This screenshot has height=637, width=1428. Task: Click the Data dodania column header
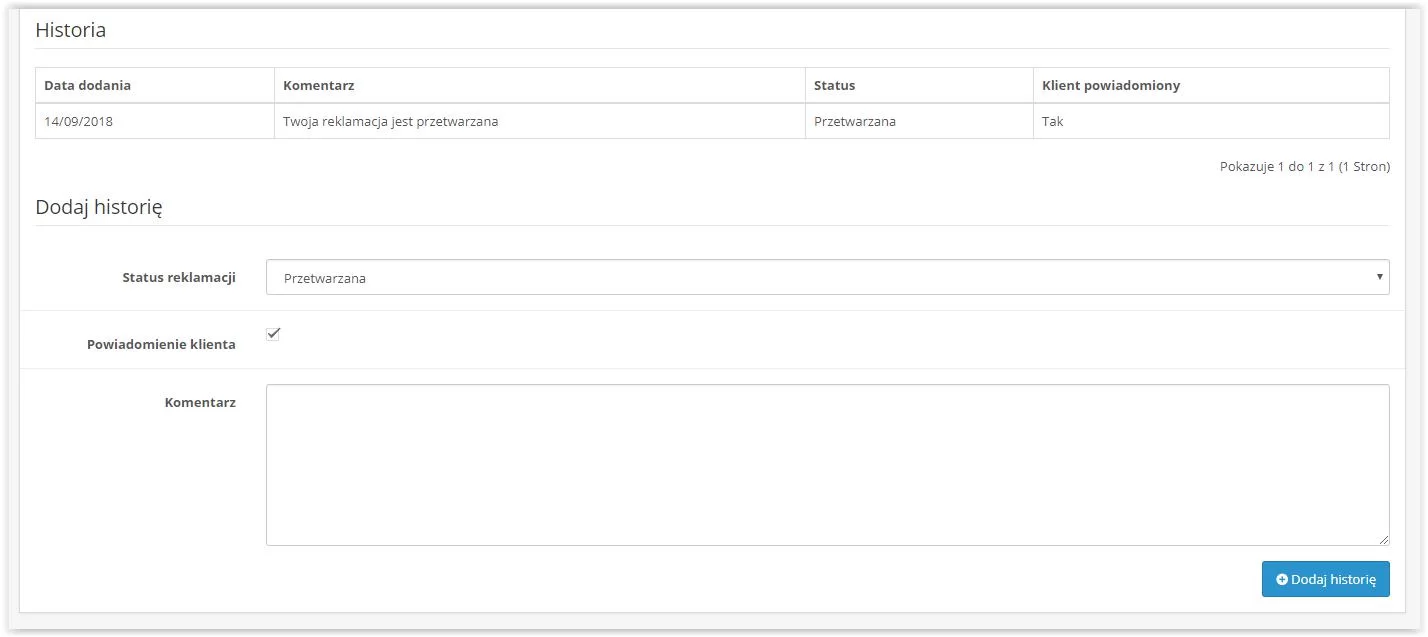[x=87, y=85]
